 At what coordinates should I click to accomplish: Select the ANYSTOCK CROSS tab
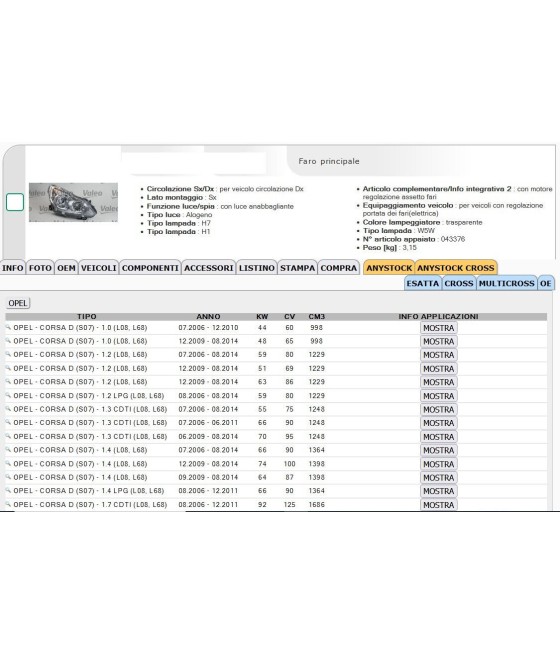point(456,268)
